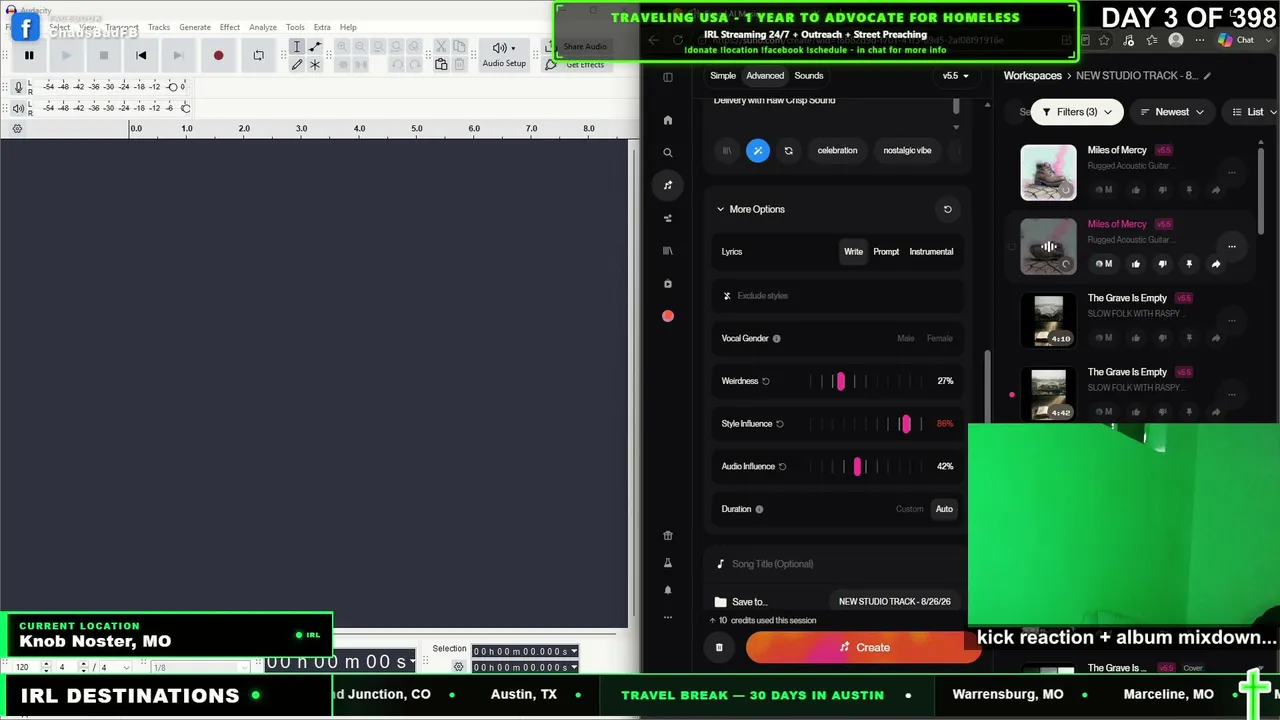Open notifications bell in the left sidebar
Screen dimensions: 1280x720
click(668, 590)
